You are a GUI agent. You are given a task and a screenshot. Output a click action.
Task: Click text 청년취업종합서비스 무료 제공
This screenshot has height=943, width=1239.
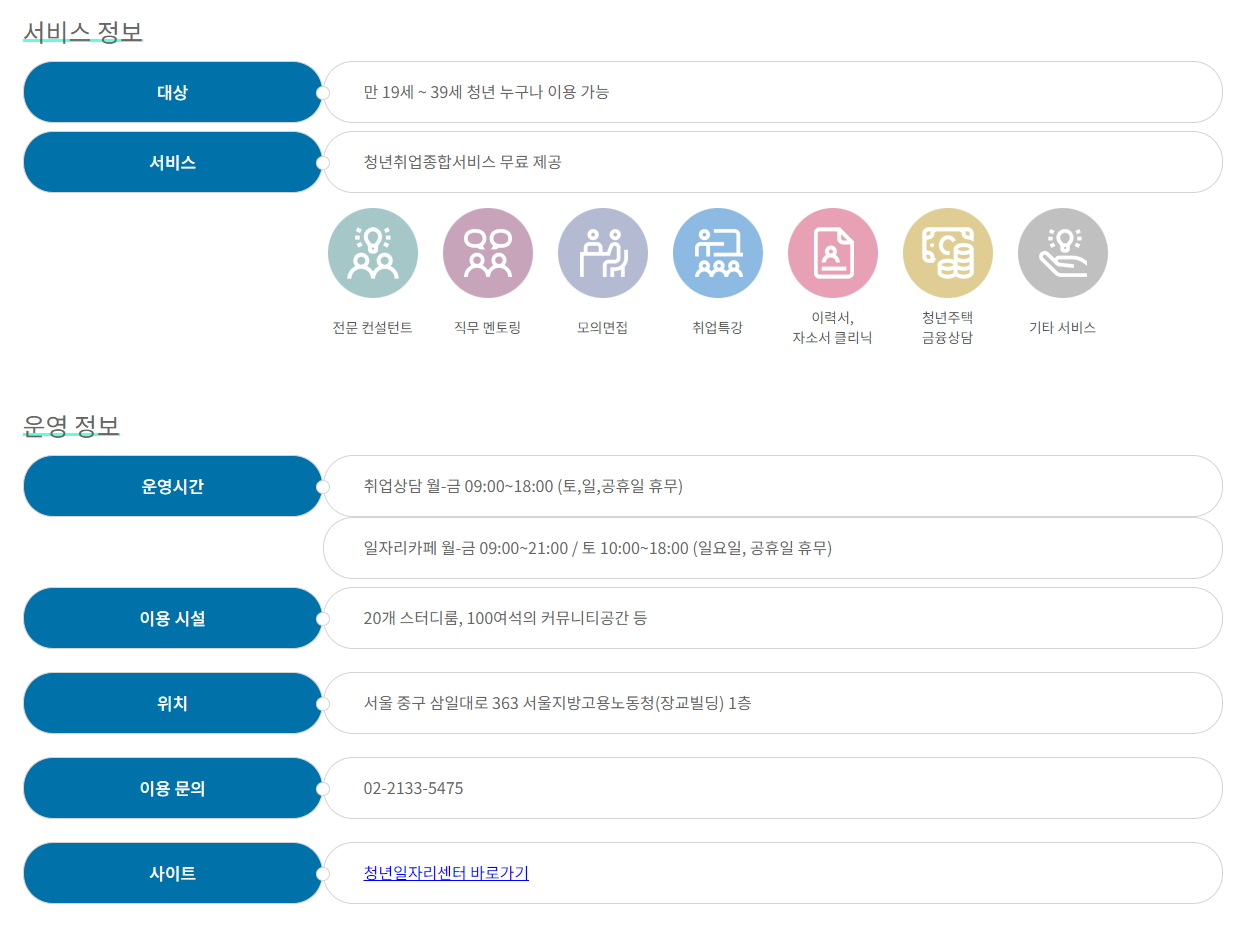click(x=462, y=162)
